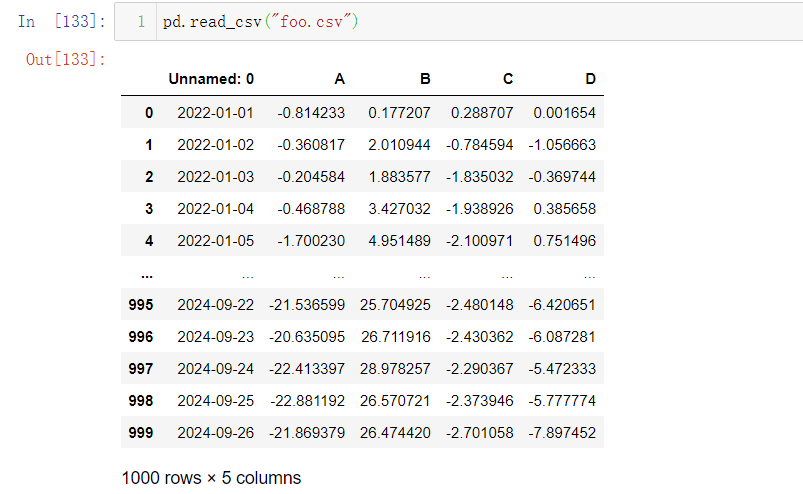Click the Out[133] output prompt

[66, 59]
